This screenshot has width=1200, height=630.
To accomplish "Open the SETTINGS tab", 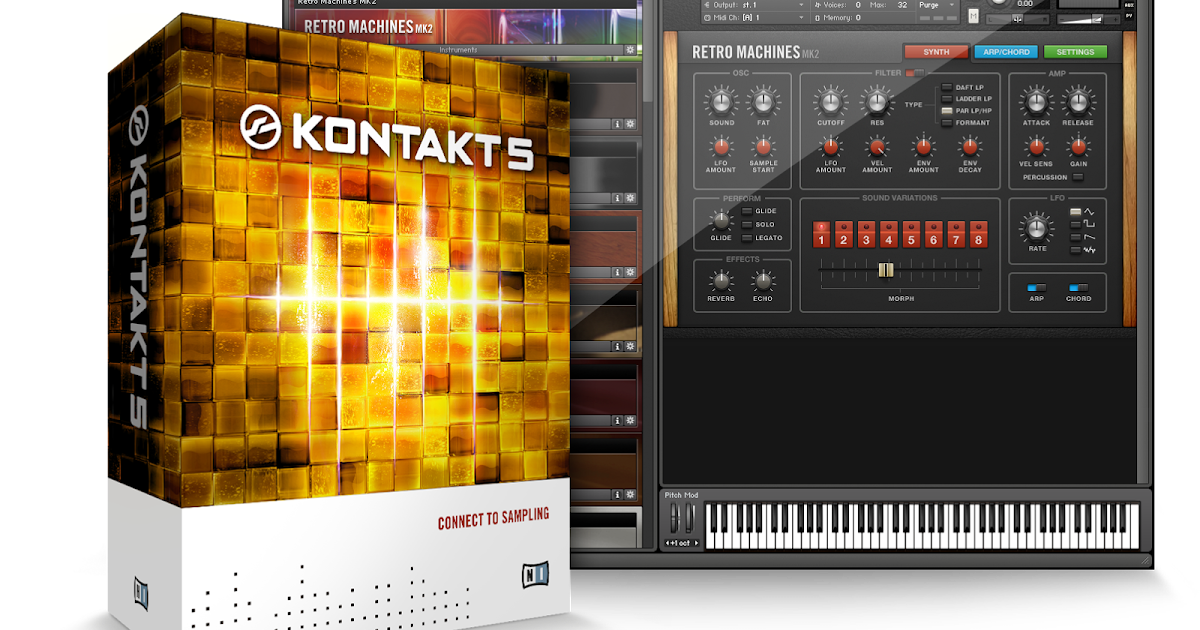I will [x=1075, y=52].
